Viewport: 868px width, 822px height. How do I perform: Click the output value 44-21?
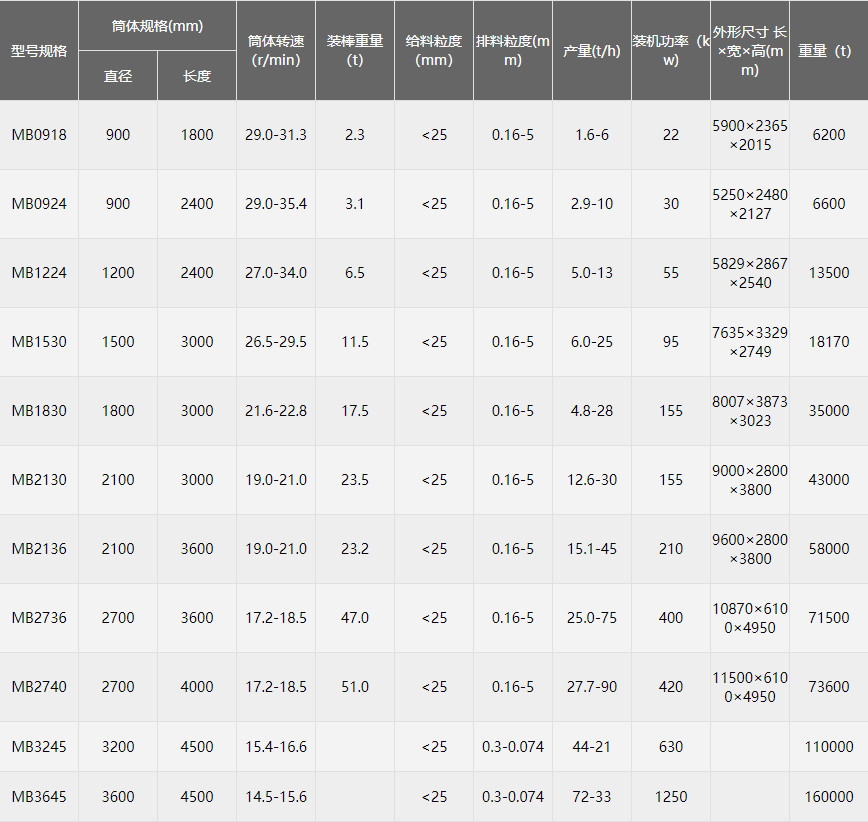click(x=592, y=747)
